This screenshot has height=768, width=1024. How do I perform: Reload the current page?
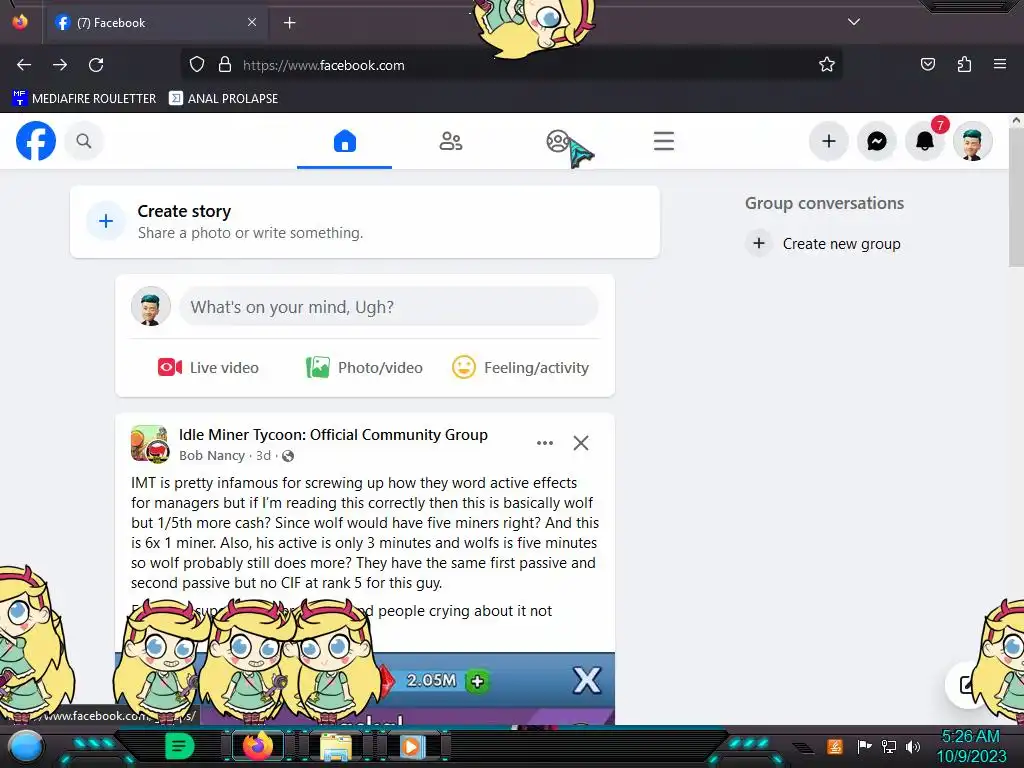pos(96,65)
